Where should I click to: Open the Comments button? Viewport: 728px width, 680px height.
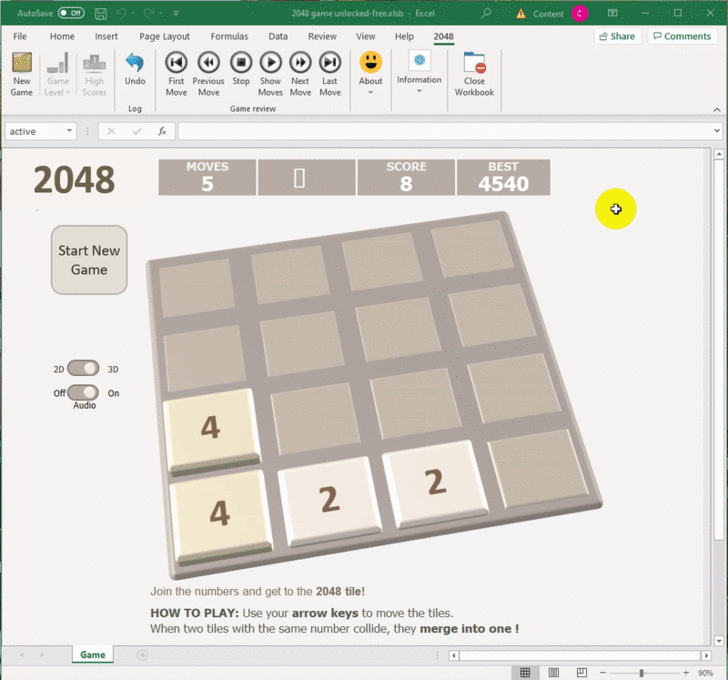(682, 36)
